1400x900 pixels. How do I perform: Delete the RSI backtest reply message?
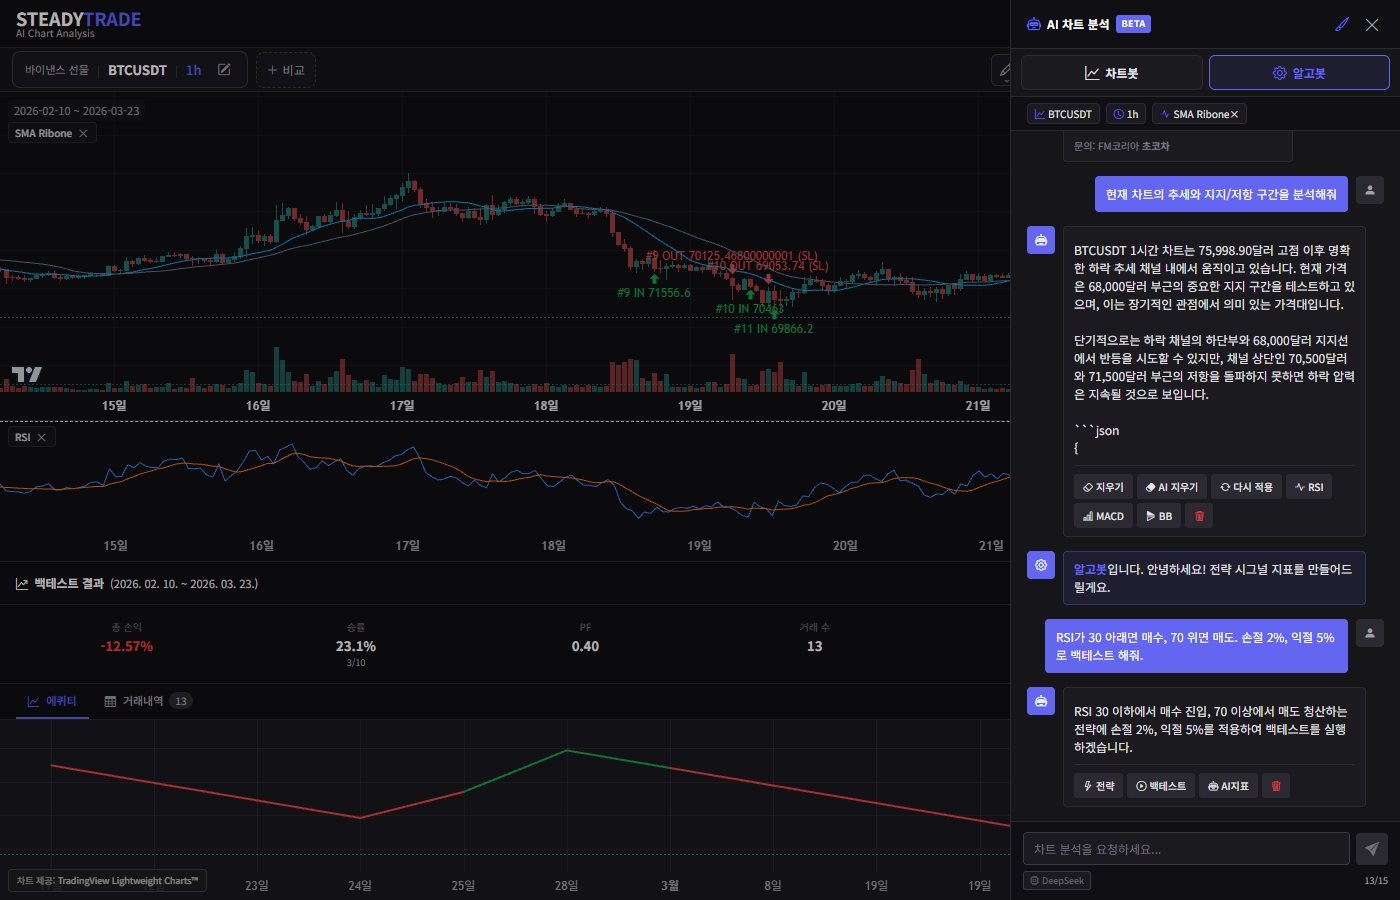click(x=1276, y=786)
